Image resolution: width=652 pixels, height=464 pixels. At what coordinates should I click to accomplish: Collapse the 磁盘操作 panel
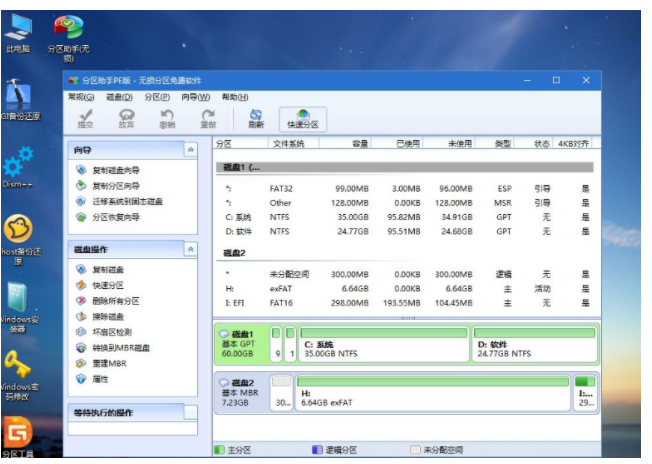coord(190,249)
